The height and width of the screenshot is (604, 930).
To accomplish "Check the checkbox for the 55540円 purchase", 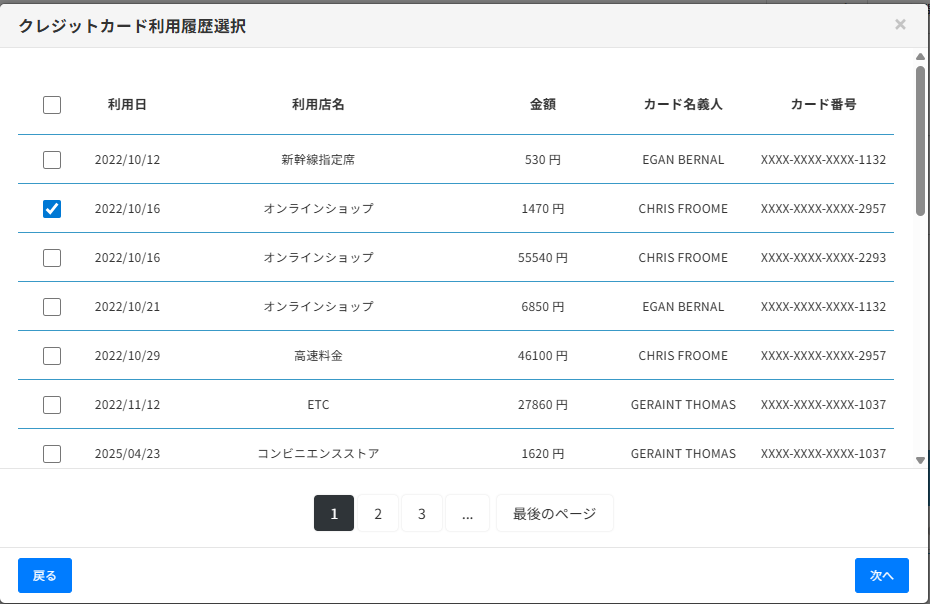I will tap(51, 257).
